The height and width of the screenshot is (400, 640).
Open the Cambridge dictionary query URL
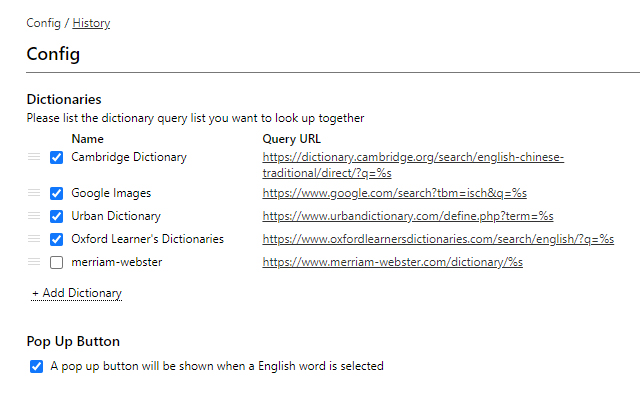click(413, 165)
